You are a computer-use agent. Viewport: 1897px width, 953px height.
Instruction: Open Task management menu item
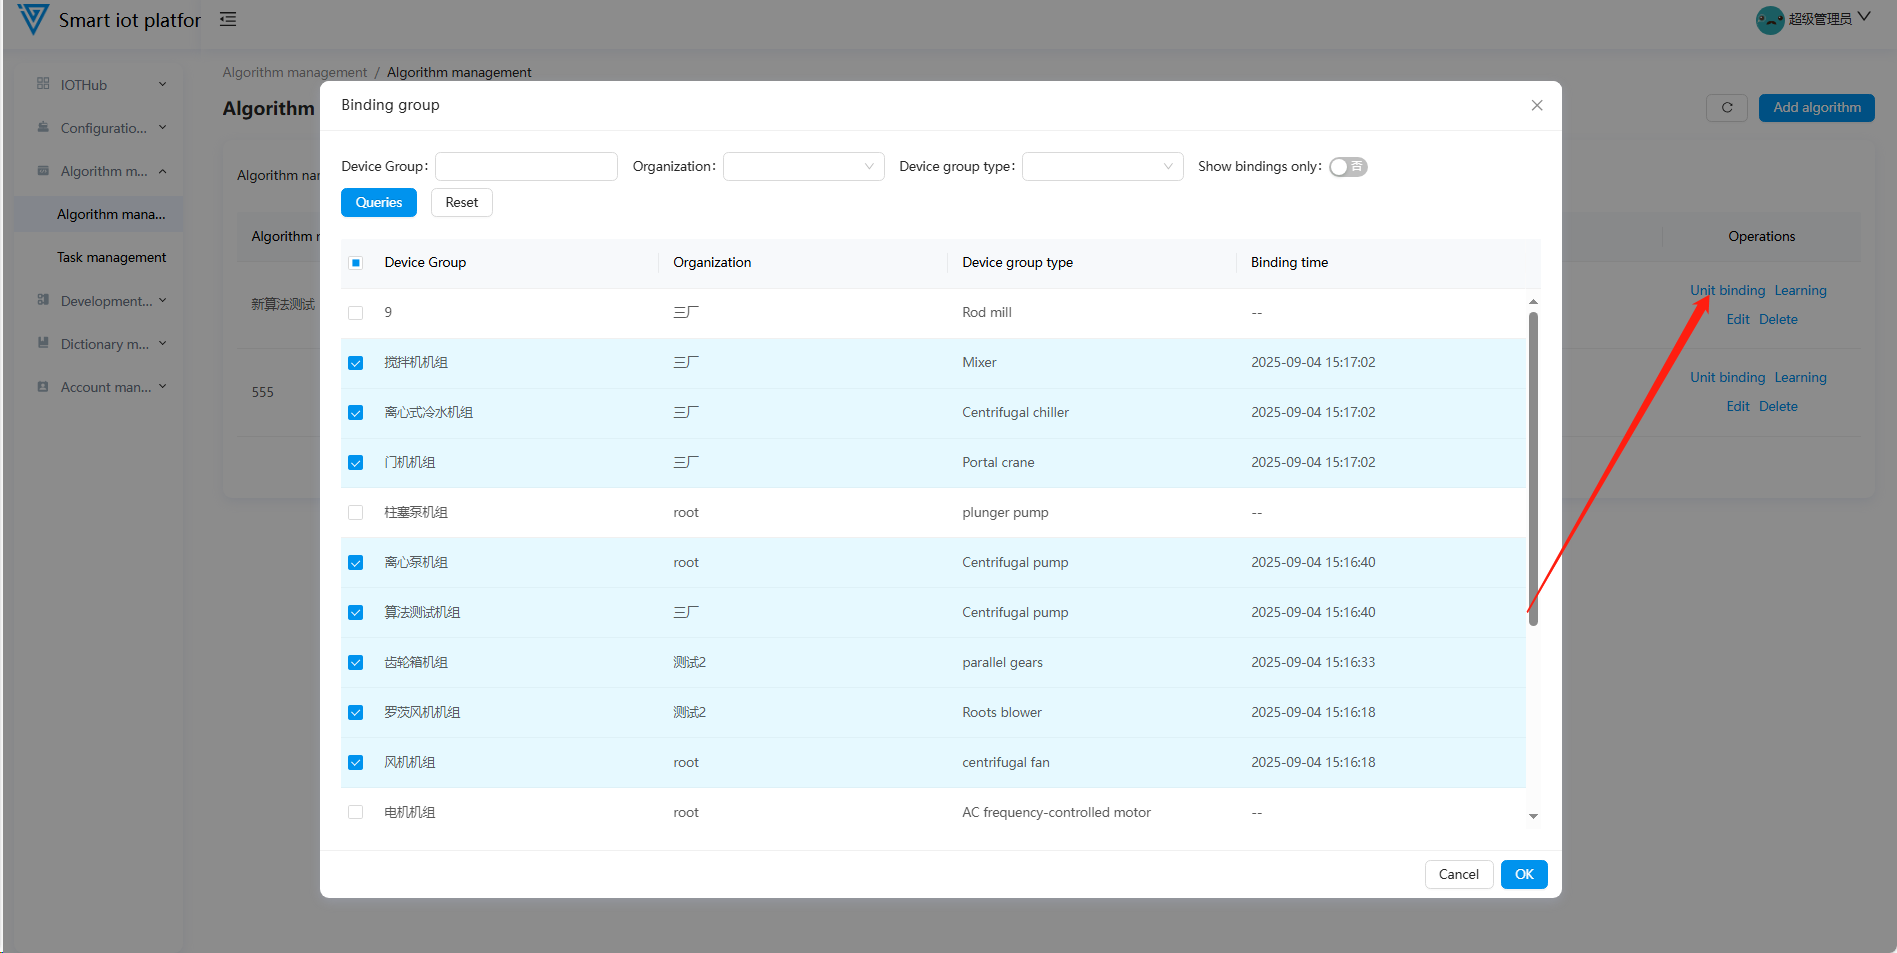[111, 257]
